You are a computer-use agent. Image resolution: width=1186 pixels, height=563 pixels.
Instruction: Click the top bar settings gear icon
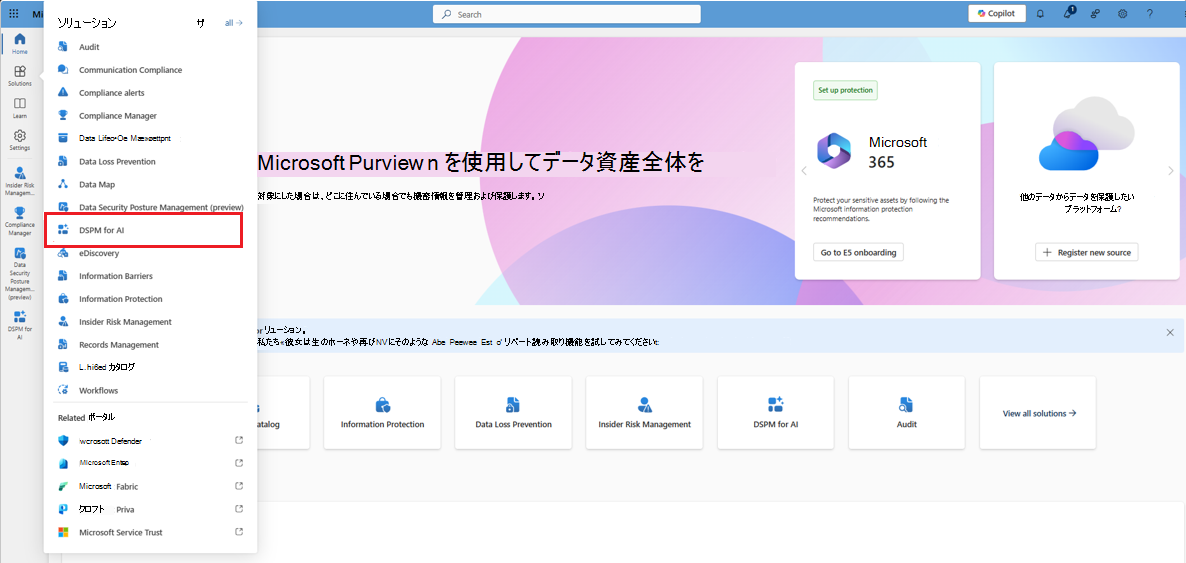pyautogui.click(x=1123, y=14)
